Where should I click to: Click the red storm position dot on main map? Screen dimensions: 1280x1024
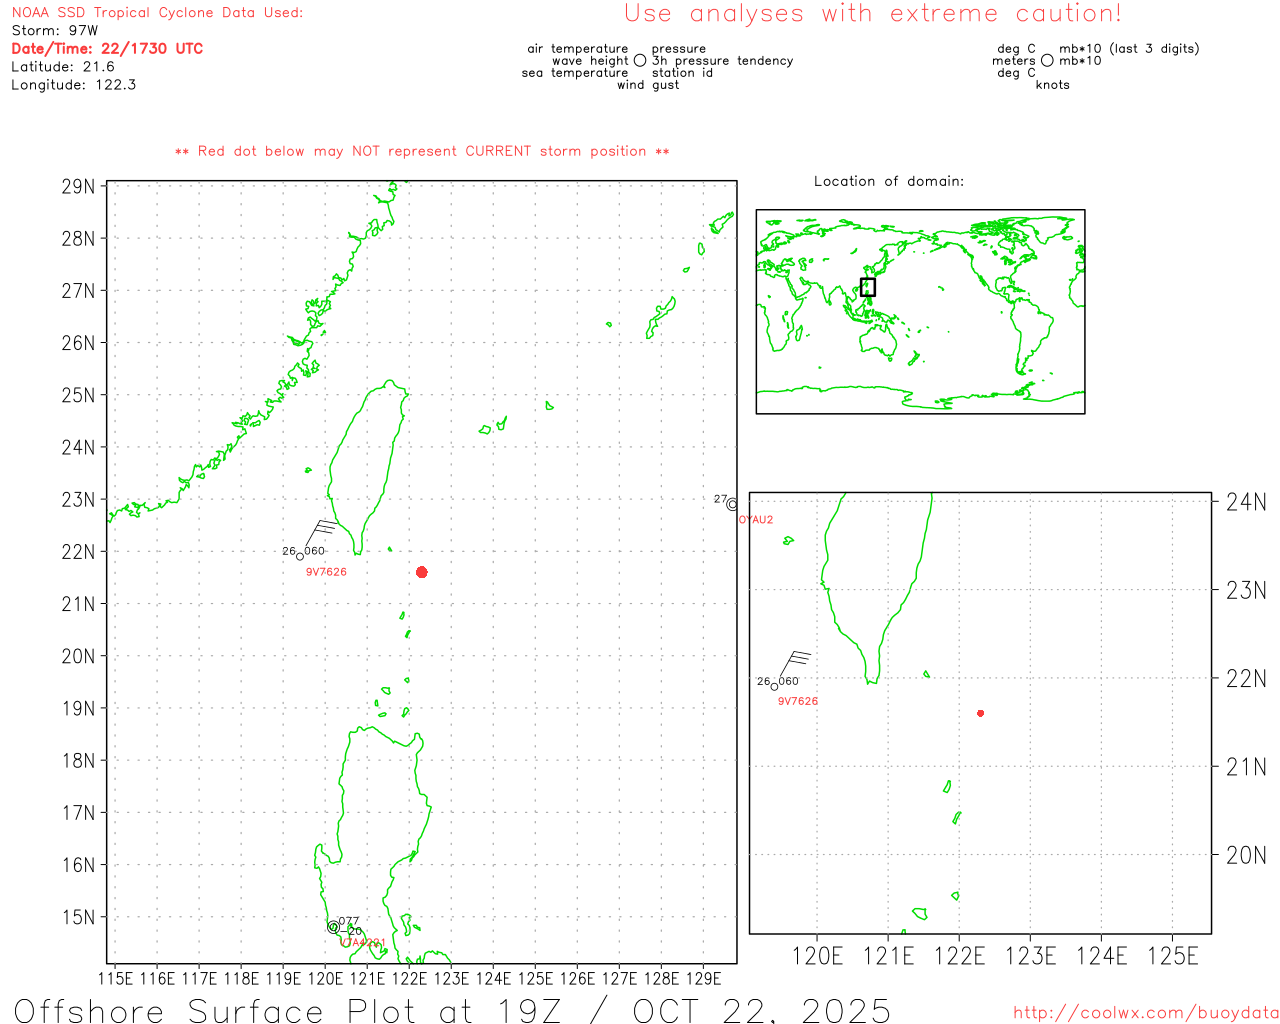421,572
